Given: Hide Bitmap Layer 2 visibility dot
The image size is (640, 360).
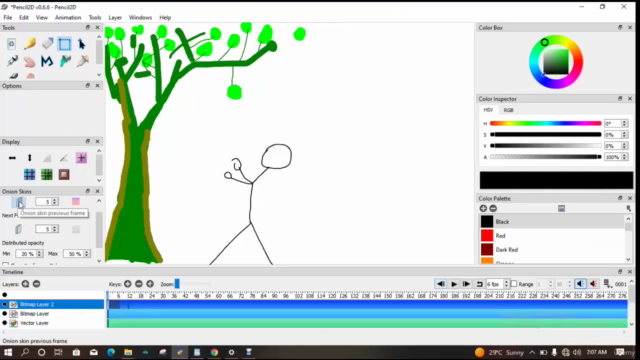Looking at the screenshot, I should (x=4, y=304).
